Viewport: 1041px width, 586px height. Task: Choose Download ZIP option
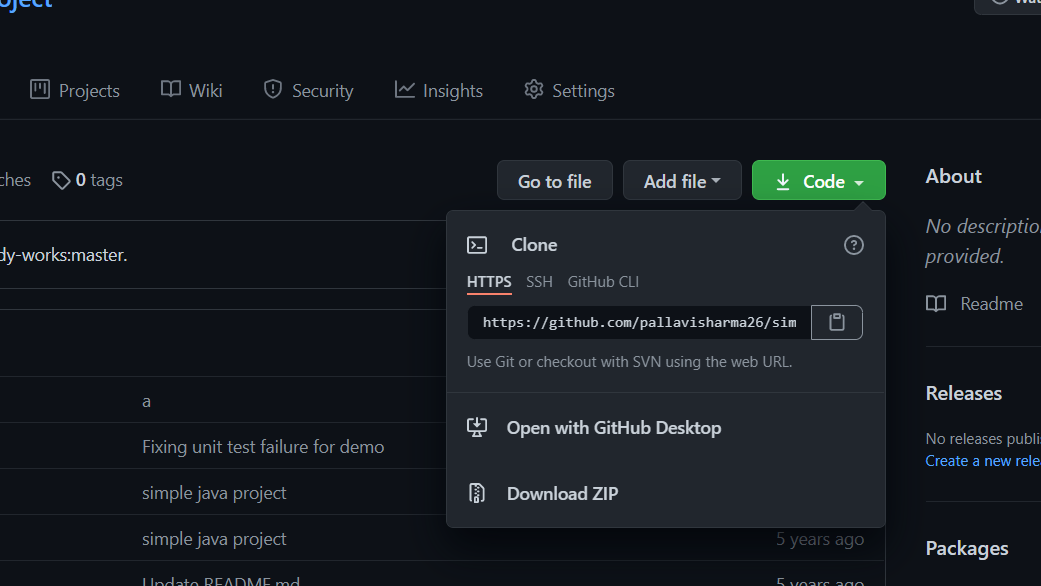(x=562, y=494)
